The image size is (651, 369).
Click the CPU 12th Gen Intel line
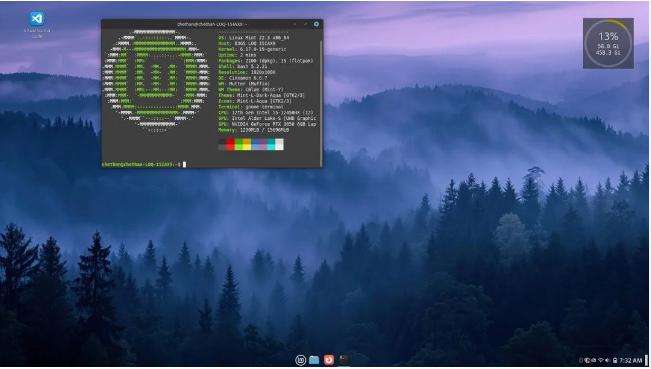pos(266,112)
